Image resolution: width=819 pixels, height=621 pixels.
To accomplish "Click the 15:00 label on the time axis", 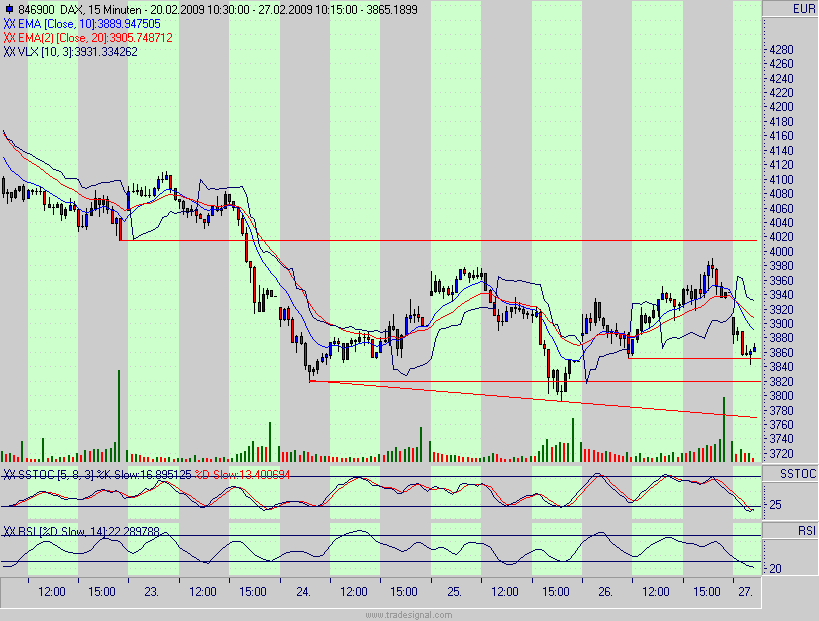I will (x=103, y=591).
